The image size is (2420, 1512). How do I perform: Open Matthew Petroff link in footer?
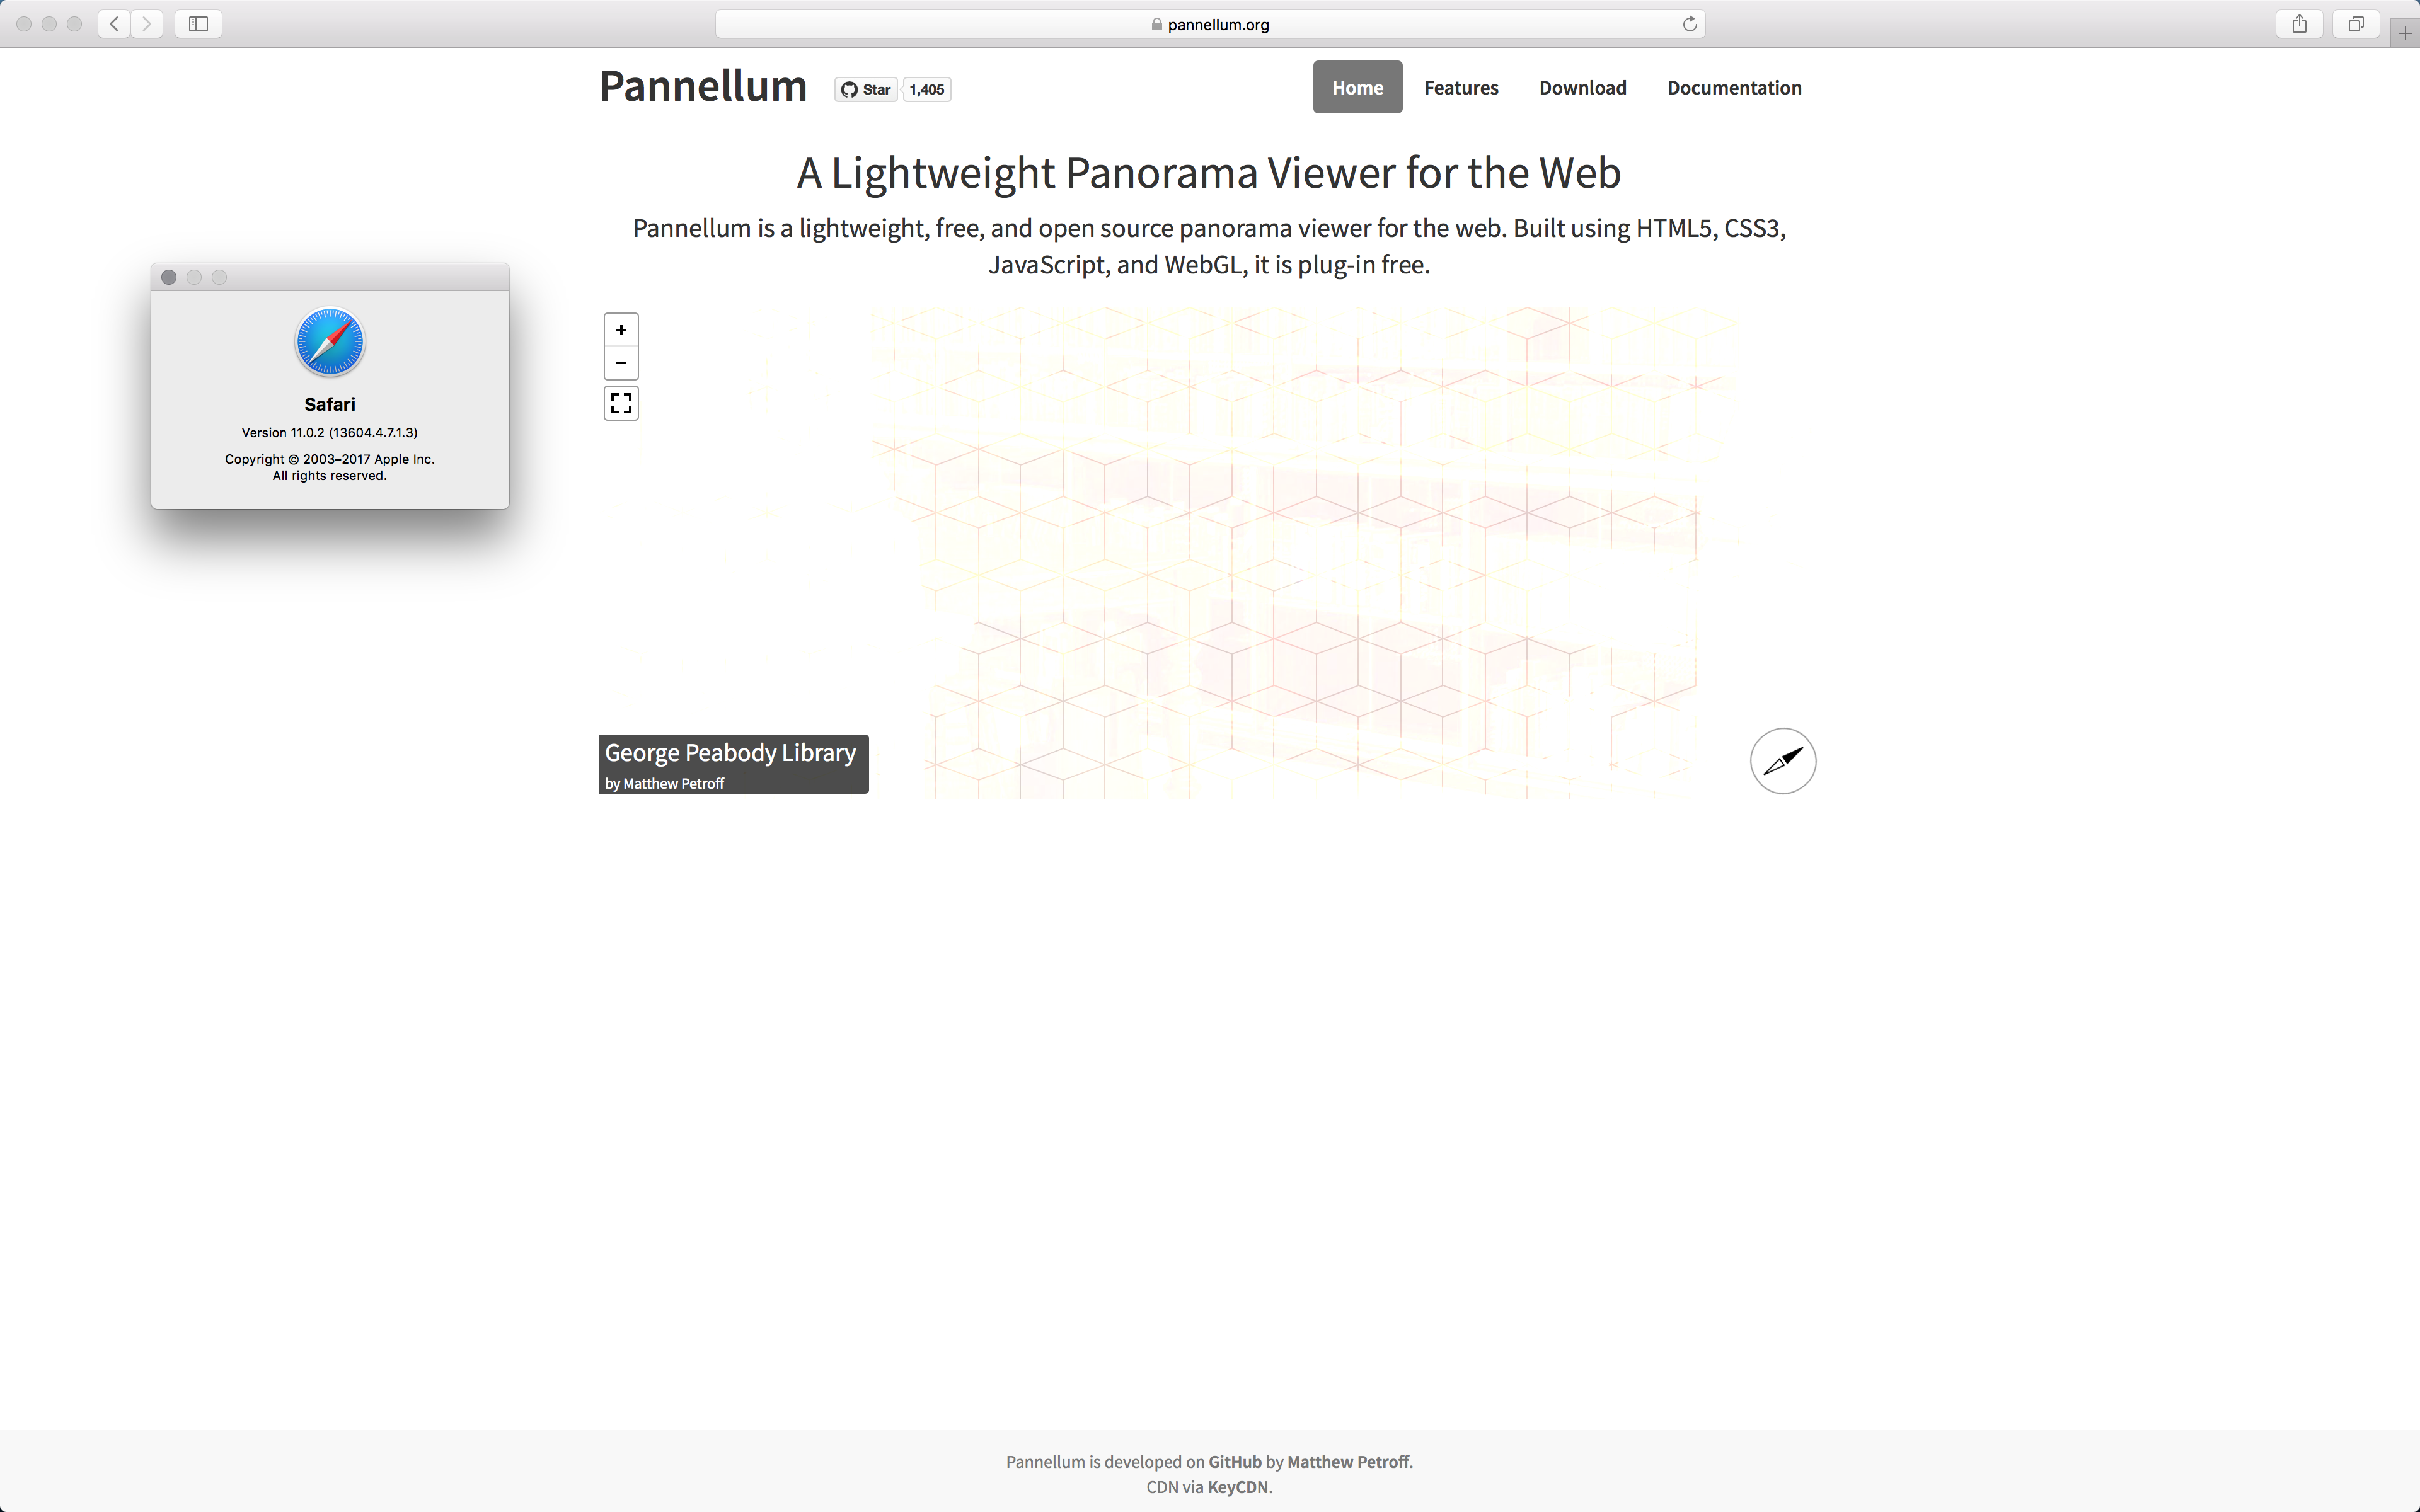tap(1348, 1462)
